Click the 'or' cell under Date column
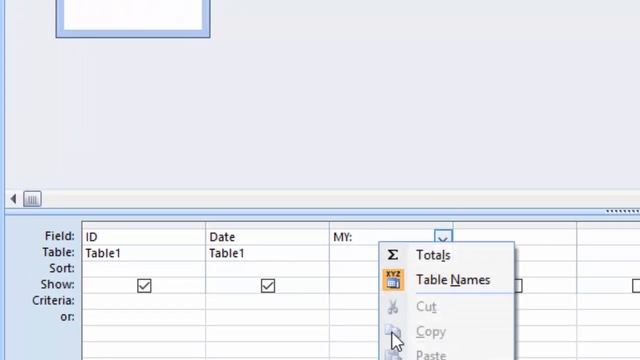 tap(268, 317)
